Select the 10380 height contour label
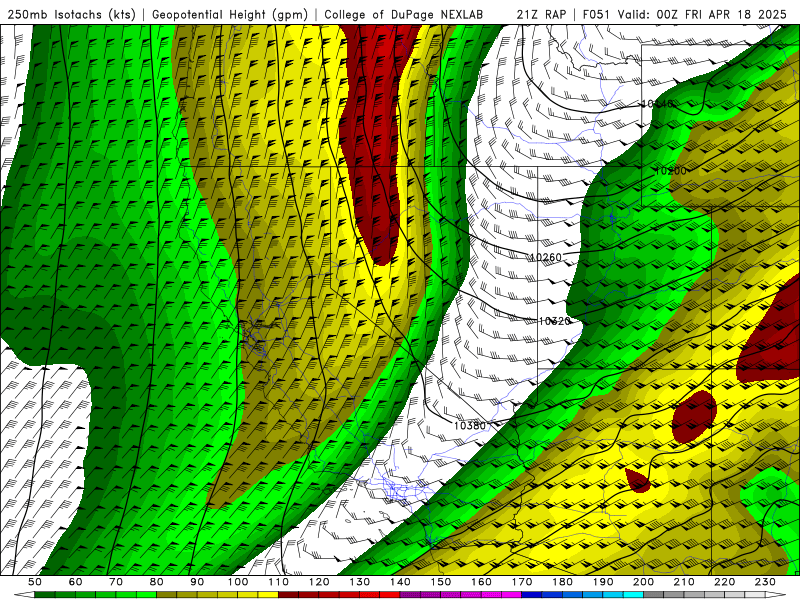 coord(470,426)
